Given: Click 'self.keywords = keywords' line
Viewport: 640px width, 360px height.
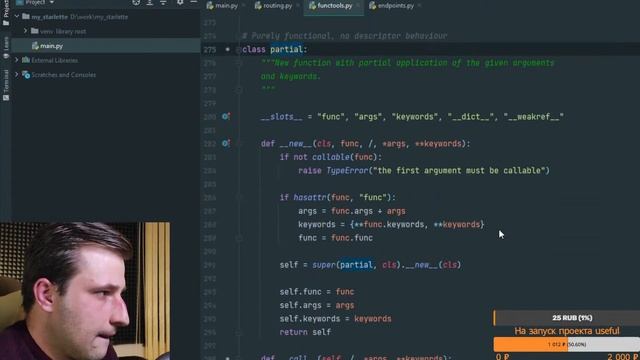Looking at the screenshot, I should click(336, 319).
